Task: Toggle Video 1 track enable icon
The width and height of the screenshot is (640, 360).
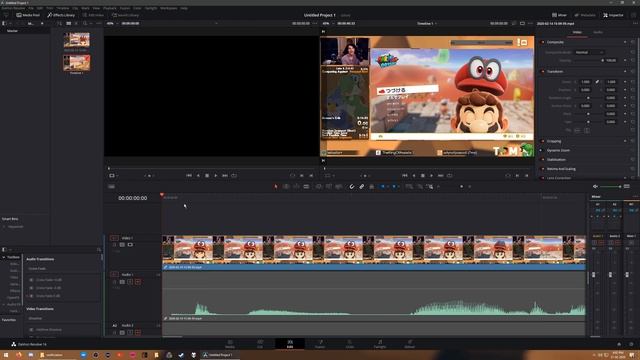Action: (x=130, y=245)
